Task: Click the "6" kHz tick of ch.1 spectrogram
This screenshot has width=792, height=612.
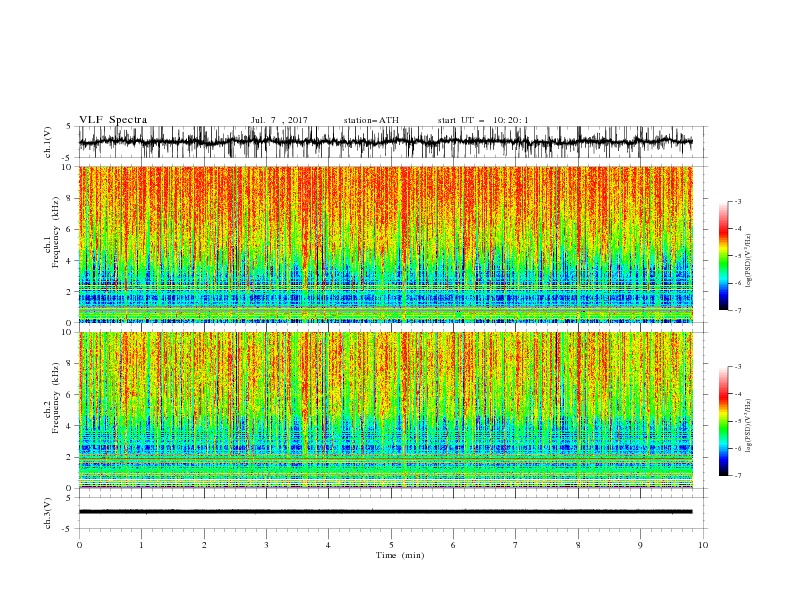Action: [x=69, y=230]
